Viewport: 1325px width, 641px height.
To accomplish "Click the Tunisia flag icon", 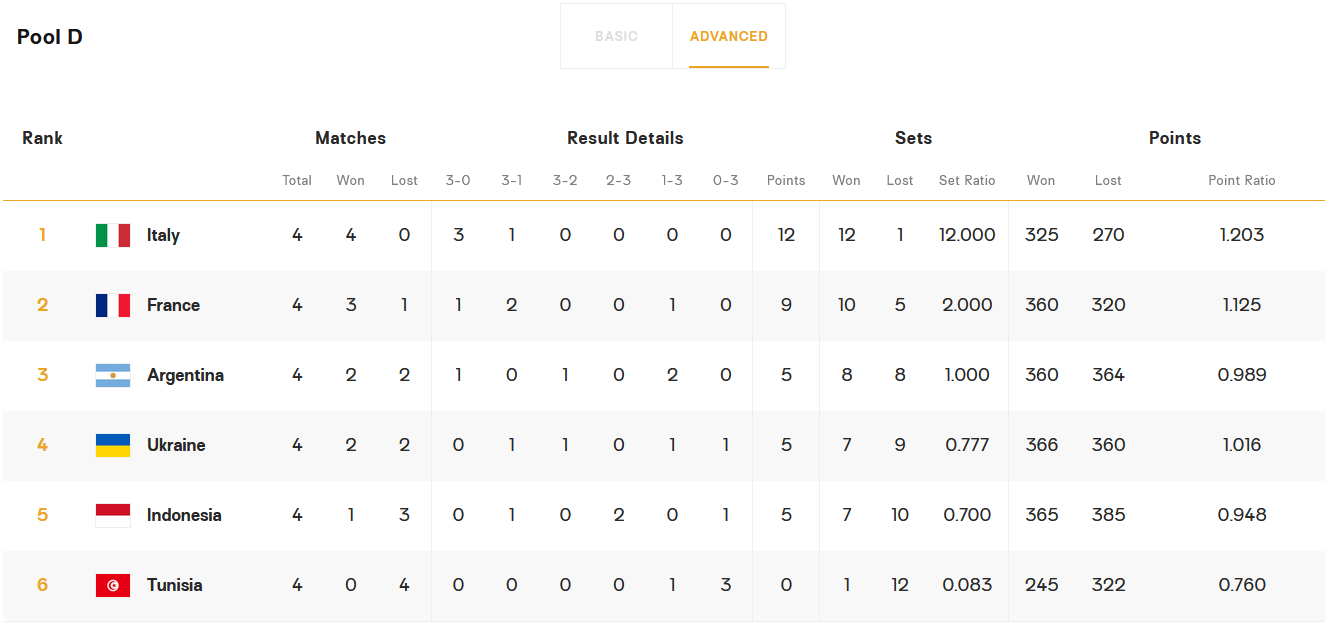I will pos(113,585).
